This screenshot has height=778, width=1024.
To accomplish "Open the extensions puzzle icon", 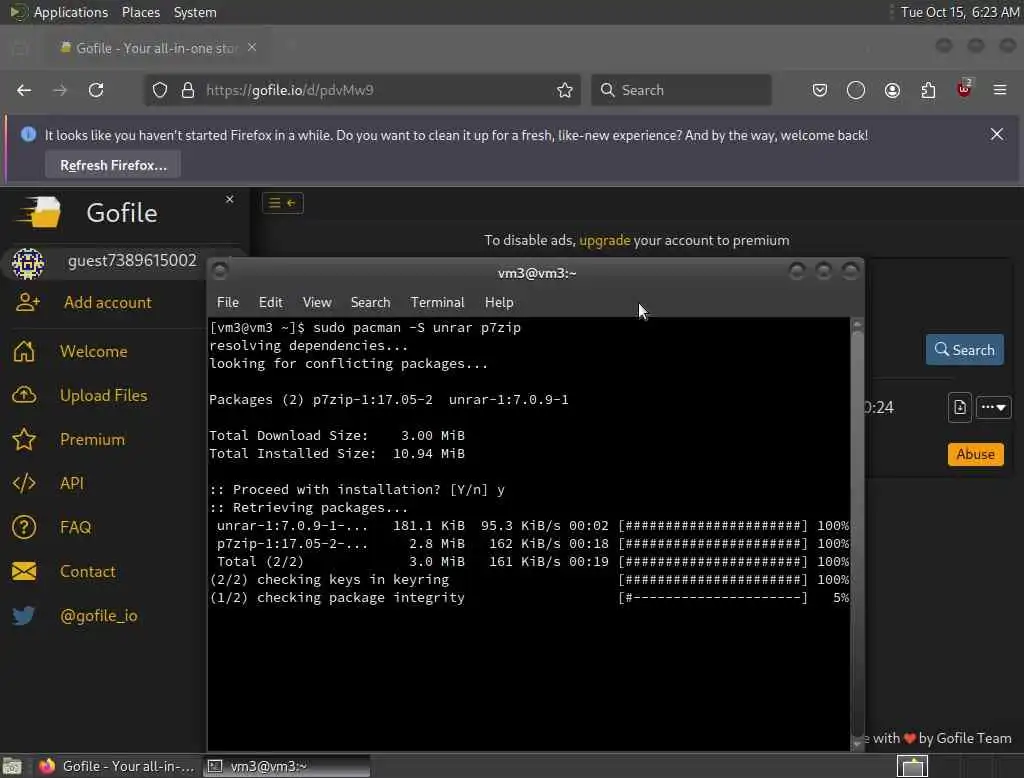I will 928,90.
